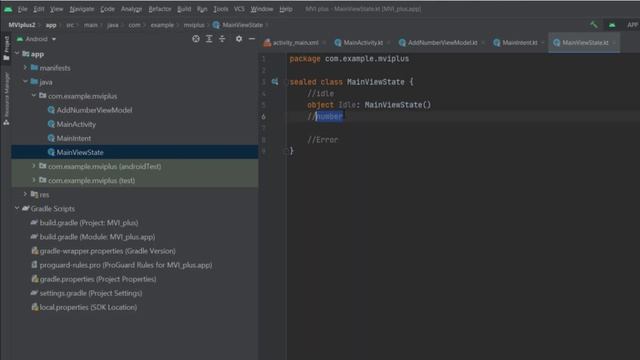Open the Android project view dropdown
This screenshot has height=360, width=640.
pos(36,39)
